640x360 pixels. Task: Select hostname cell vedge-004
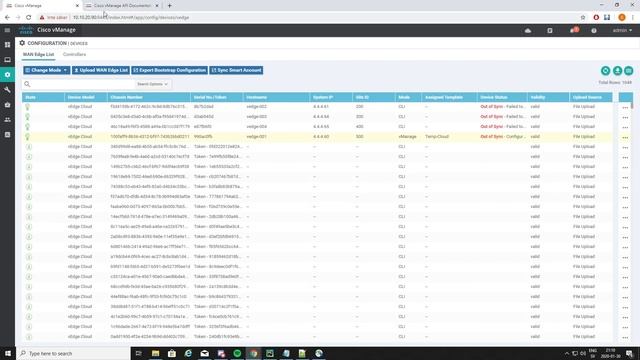pyautogui.click(x=256, y=127)
